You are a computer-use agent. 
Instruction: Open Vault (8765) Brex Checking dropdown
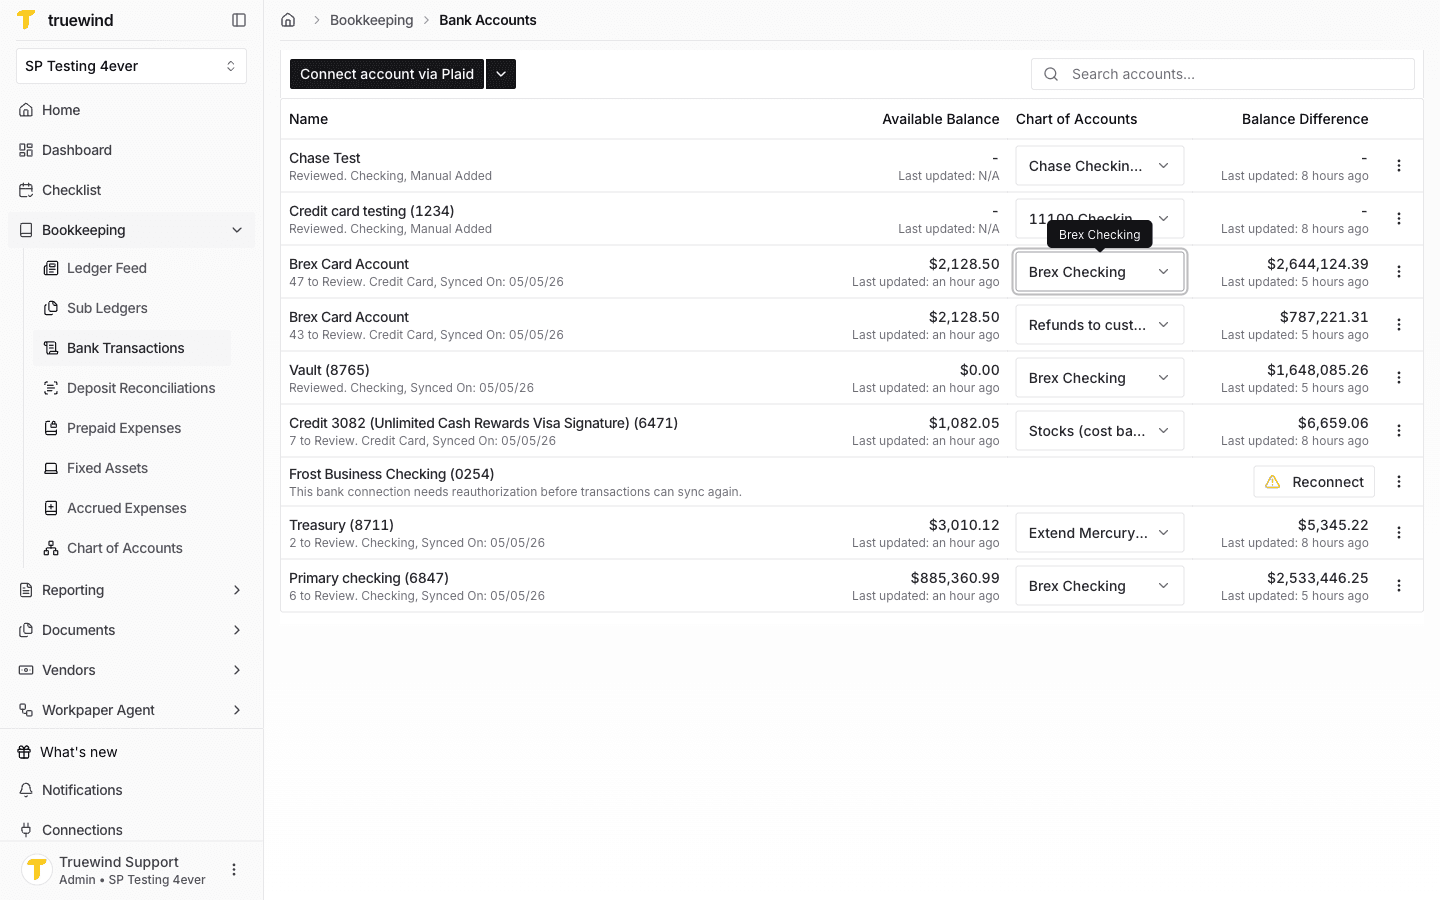pyautogui.click(x=1100, y=378)
